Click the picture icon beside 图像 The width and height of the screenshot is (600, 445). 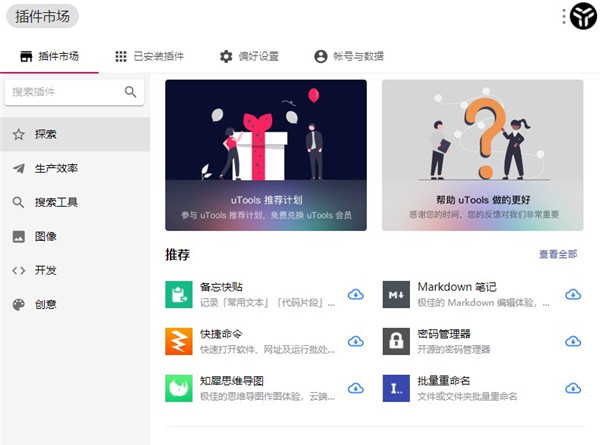pos(18,236)
